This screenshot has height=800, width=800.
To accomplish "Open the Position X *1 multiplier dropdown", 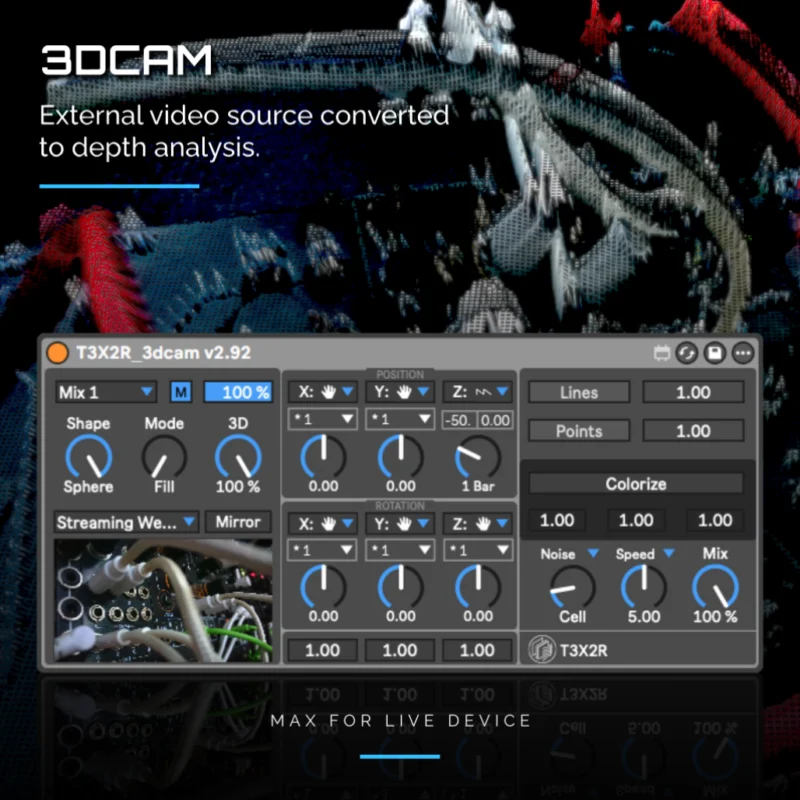I will click(x=322, y=419).
